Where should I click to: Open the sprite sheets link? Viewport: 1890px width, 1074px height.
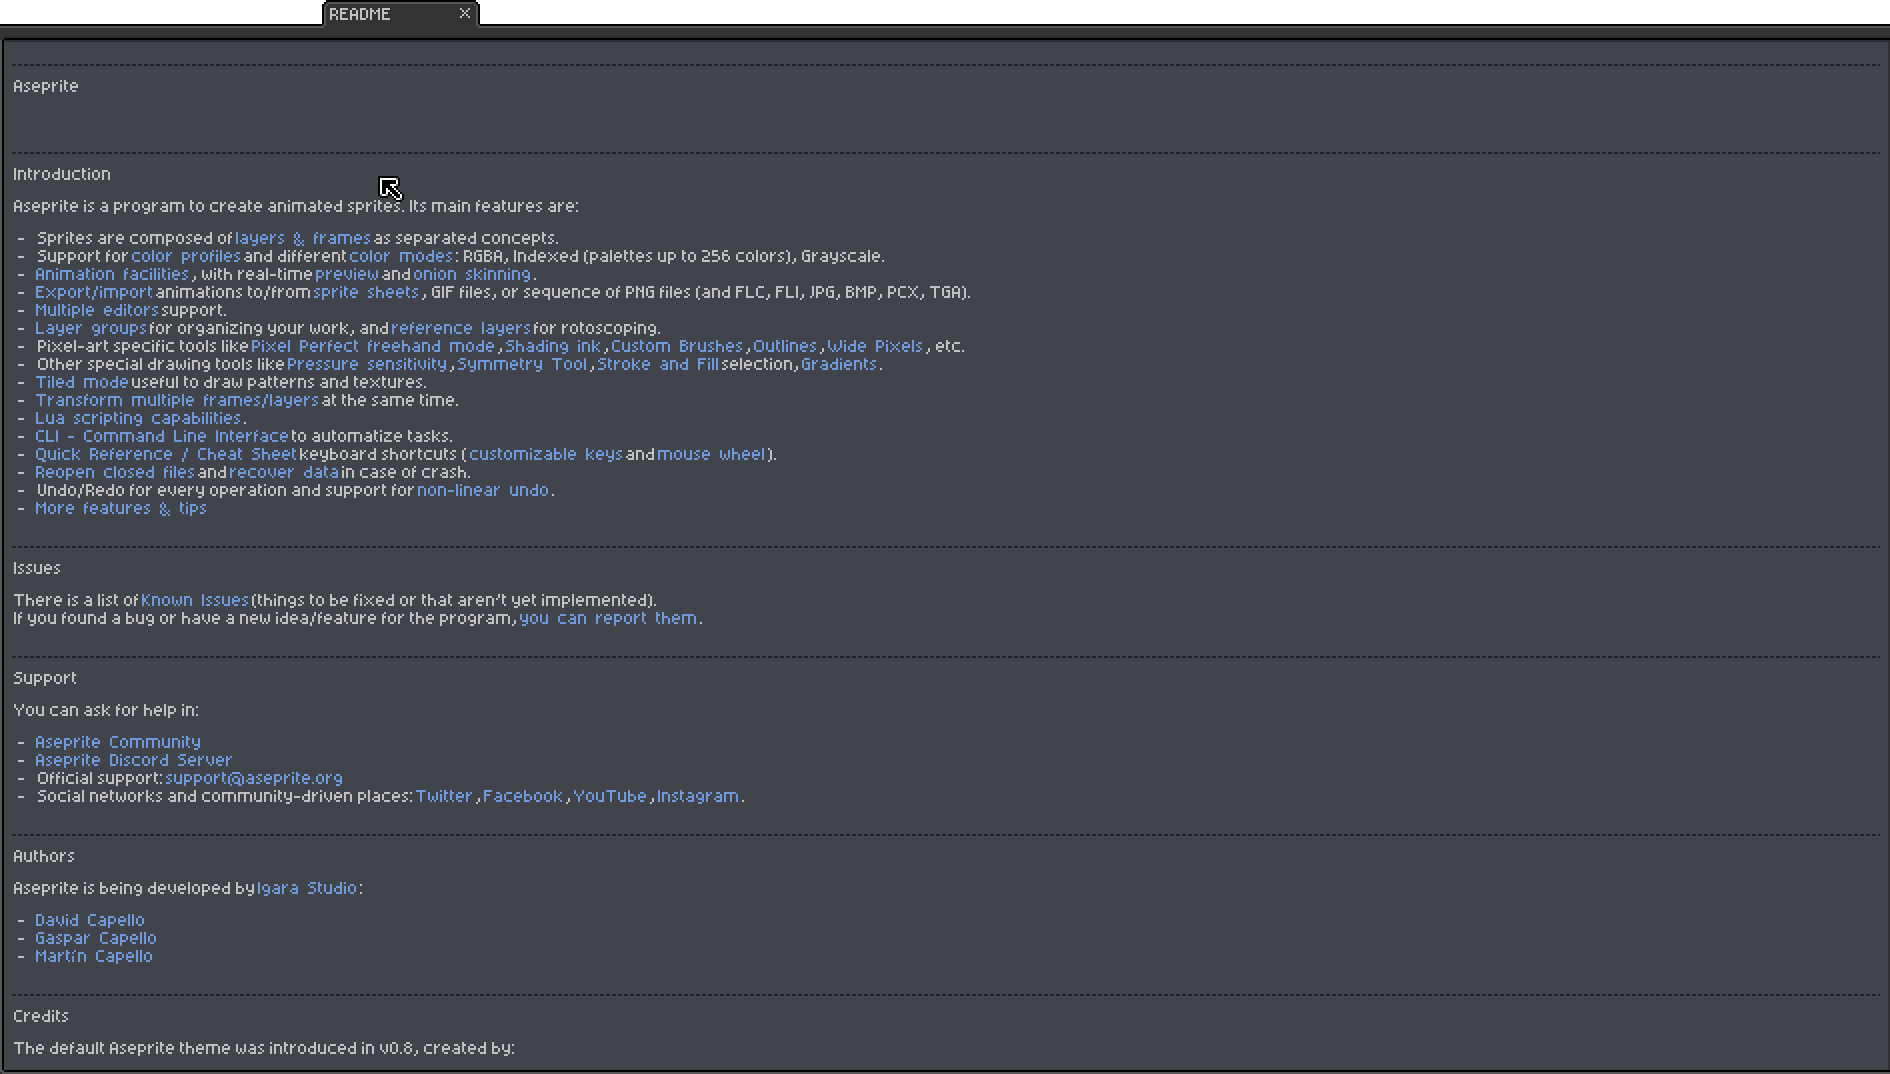(366, 292)
